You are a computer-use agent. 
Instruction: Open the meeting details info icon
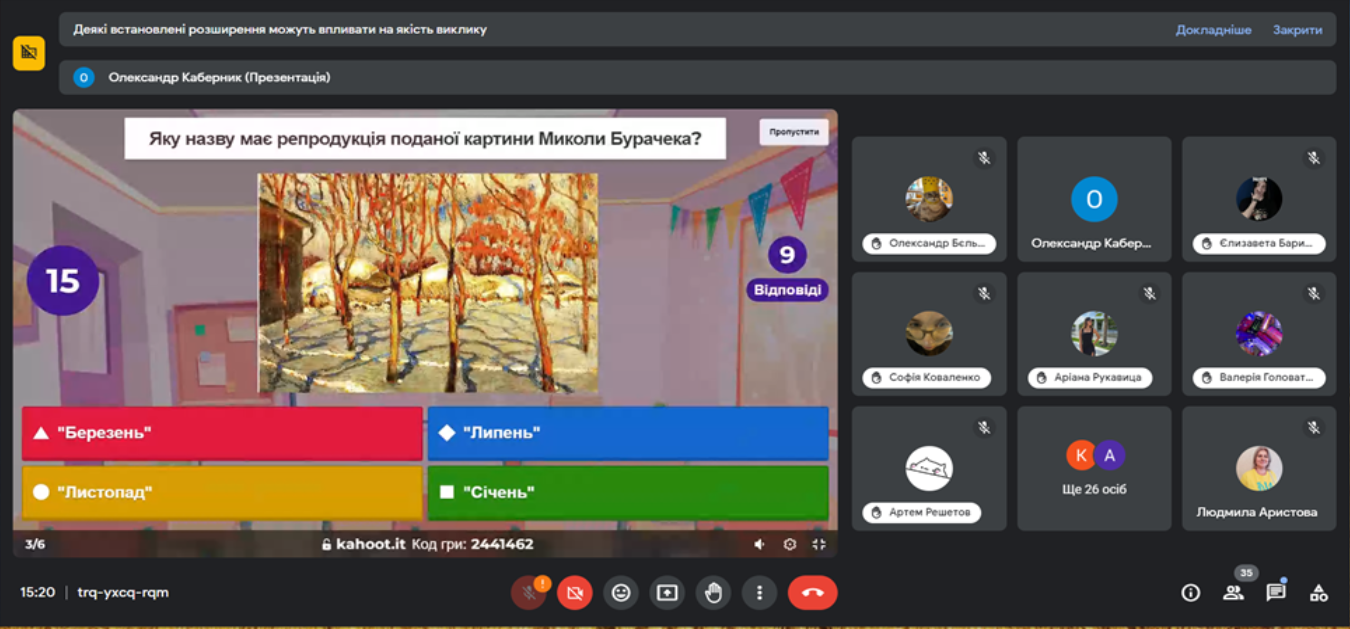[1190, 593]
